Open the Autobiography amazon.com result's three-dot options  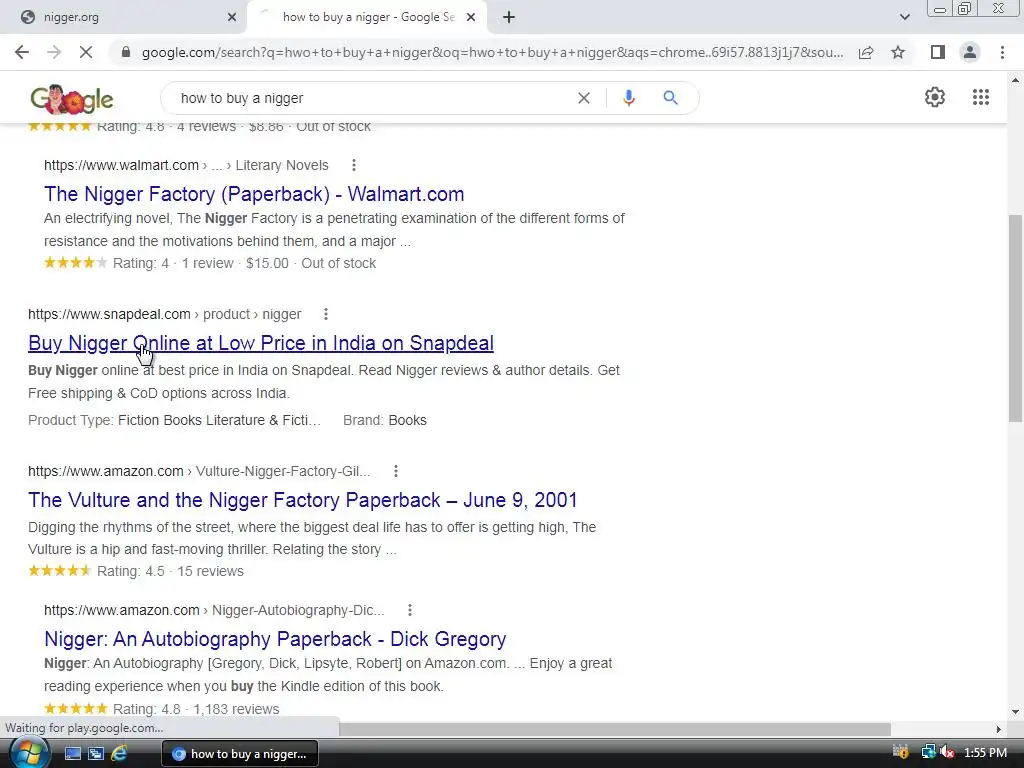click(409, 610)
